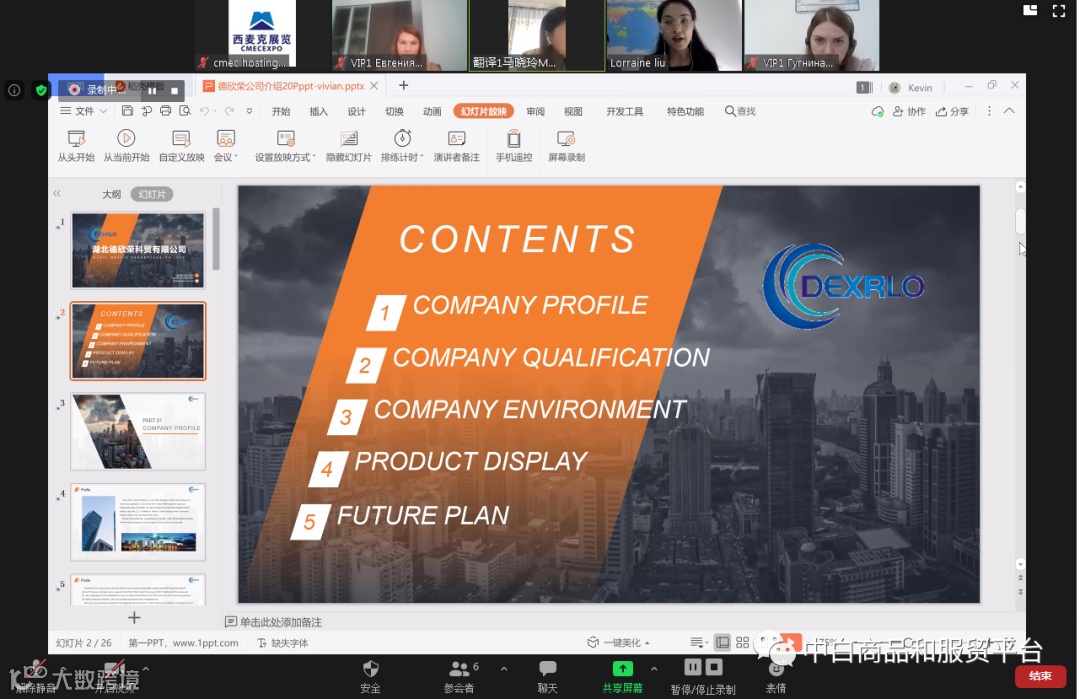The height and width of the screenshot is (699, 1080).
Task: Click the undo arrow
Action: pyautogui.click(x=204, y=111)
